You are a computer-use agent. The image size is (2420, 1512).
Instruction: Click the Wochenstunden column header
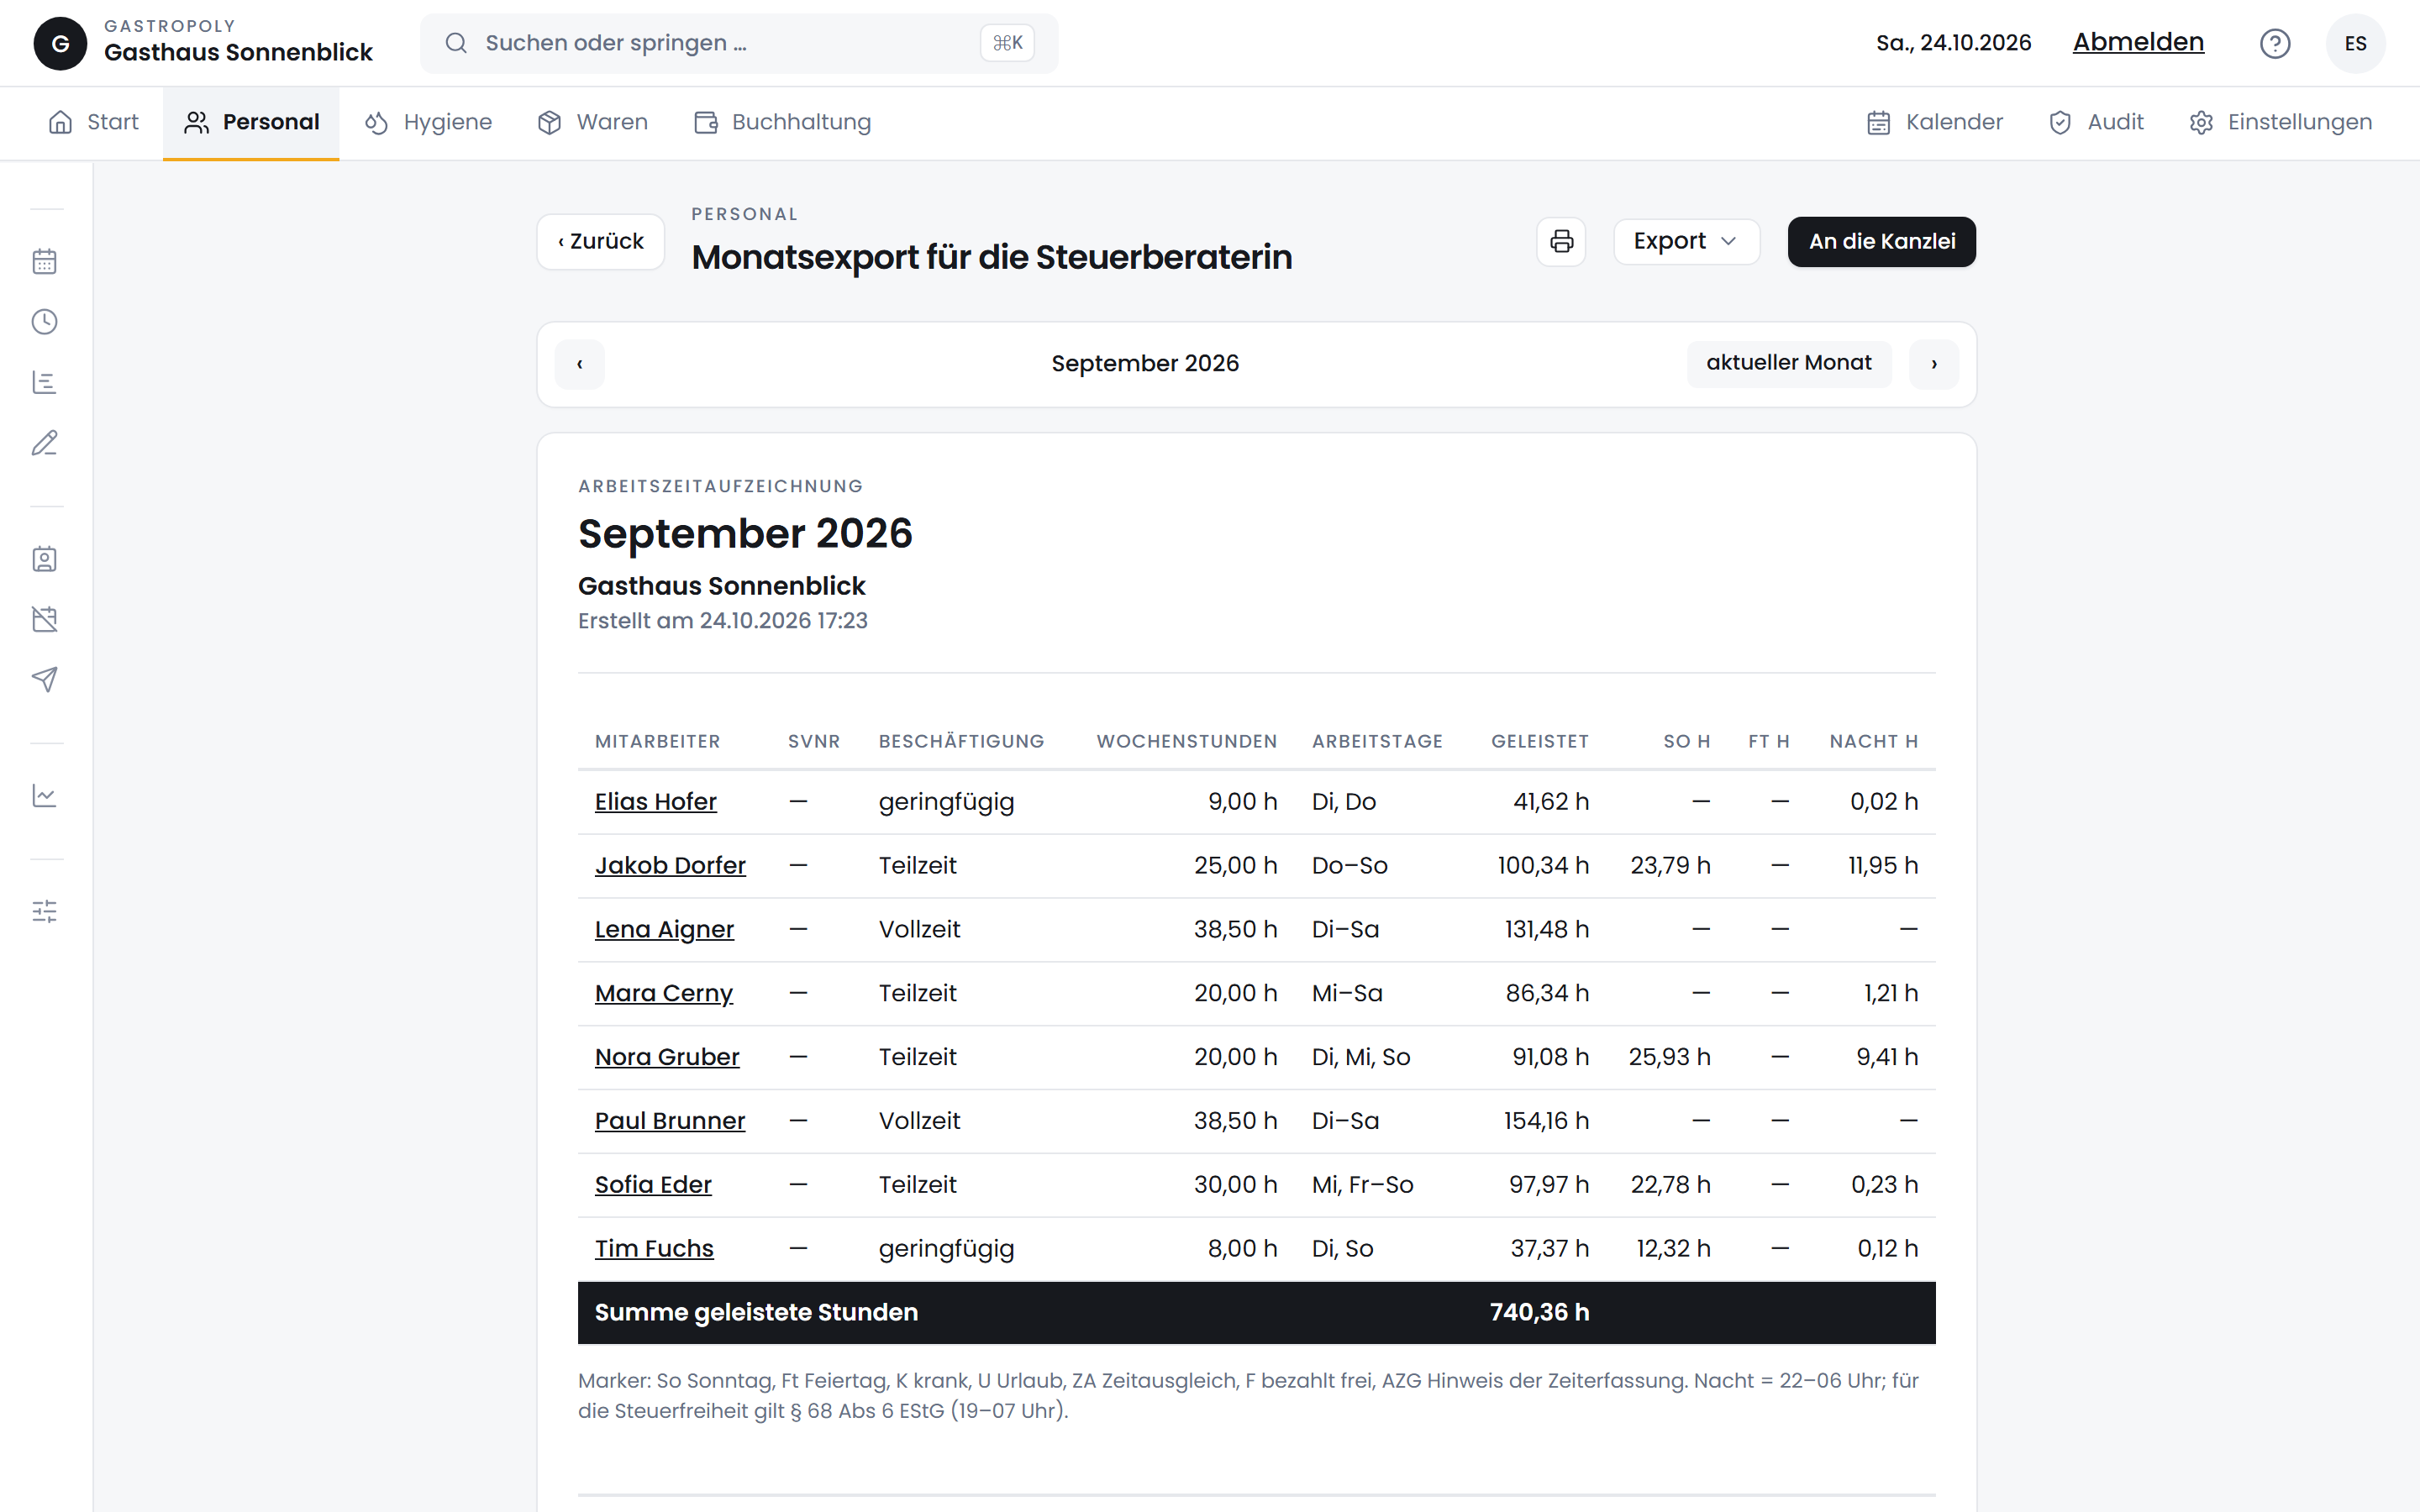(1187, 742)
